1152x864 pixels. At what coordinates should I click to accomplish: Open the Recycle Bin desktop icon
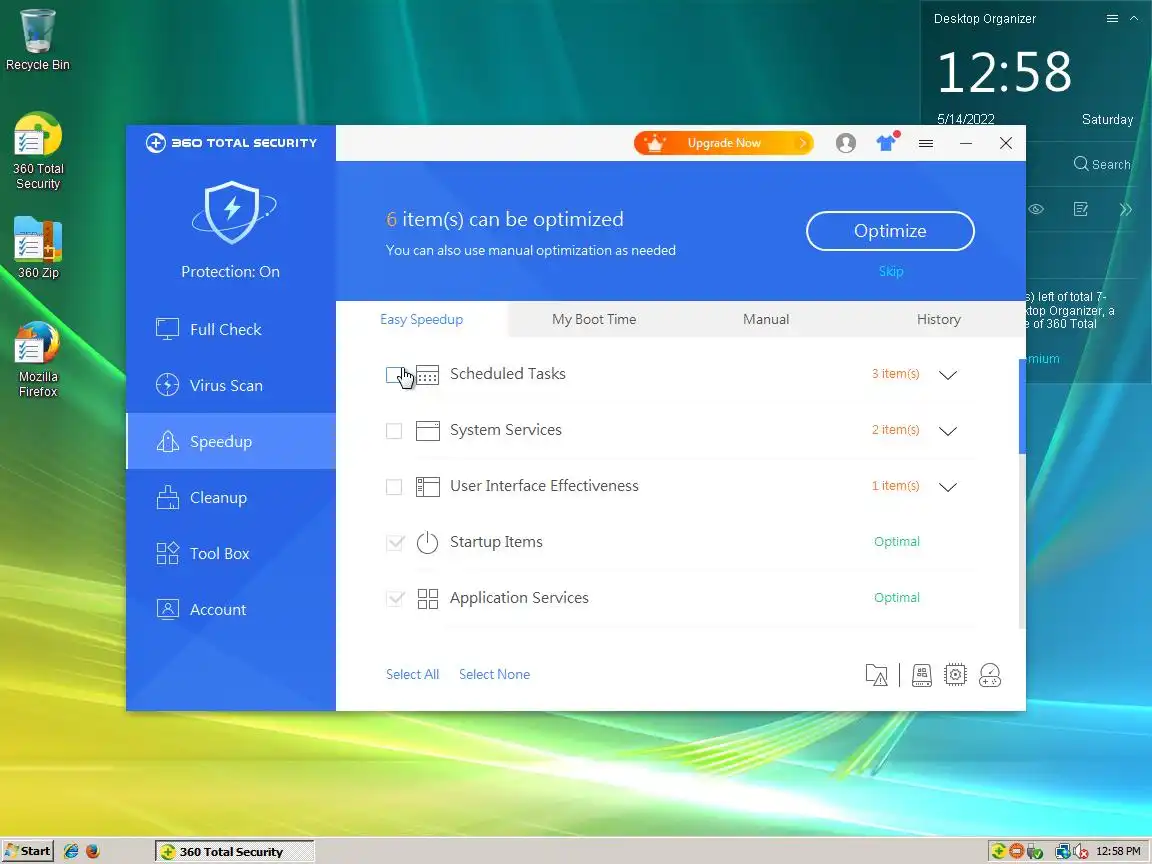point(37,40)
